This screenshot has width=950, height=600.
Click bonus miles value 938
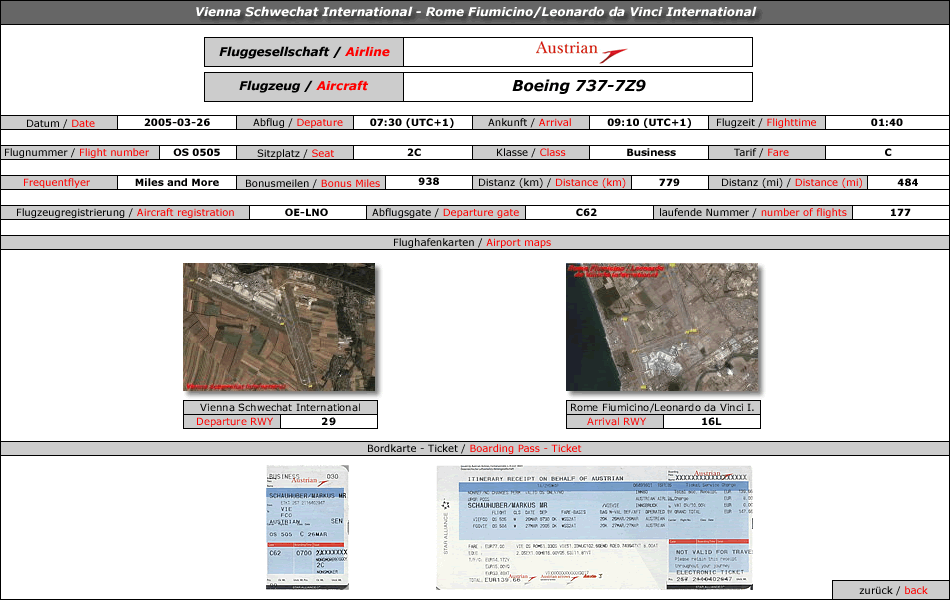428,182
